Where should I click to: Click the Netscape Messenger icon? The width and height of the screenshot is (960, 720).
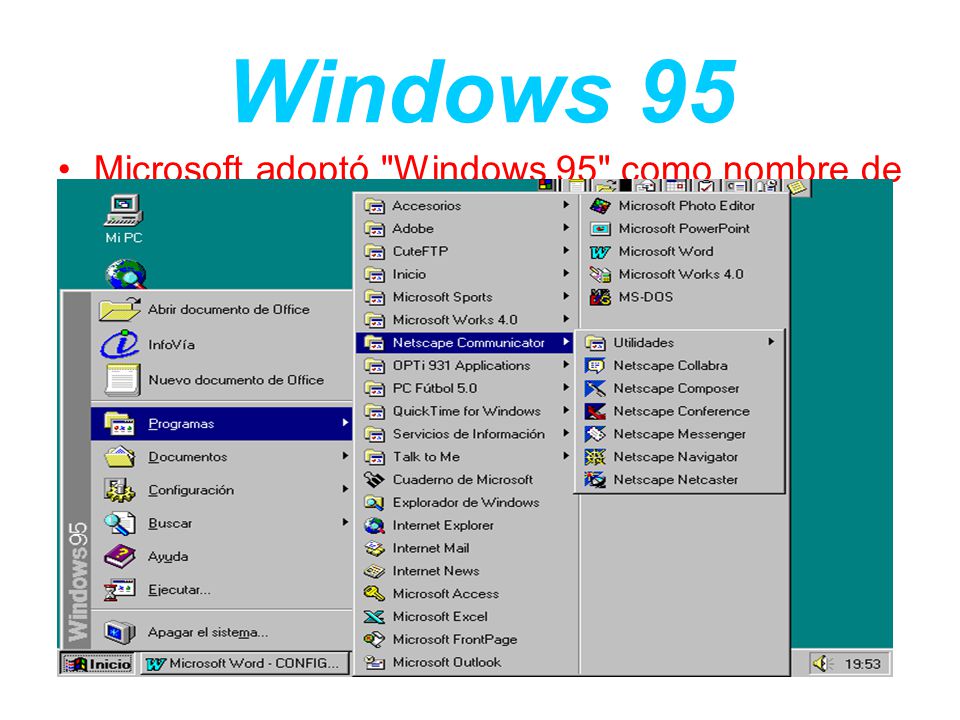[x=594, y=434]
